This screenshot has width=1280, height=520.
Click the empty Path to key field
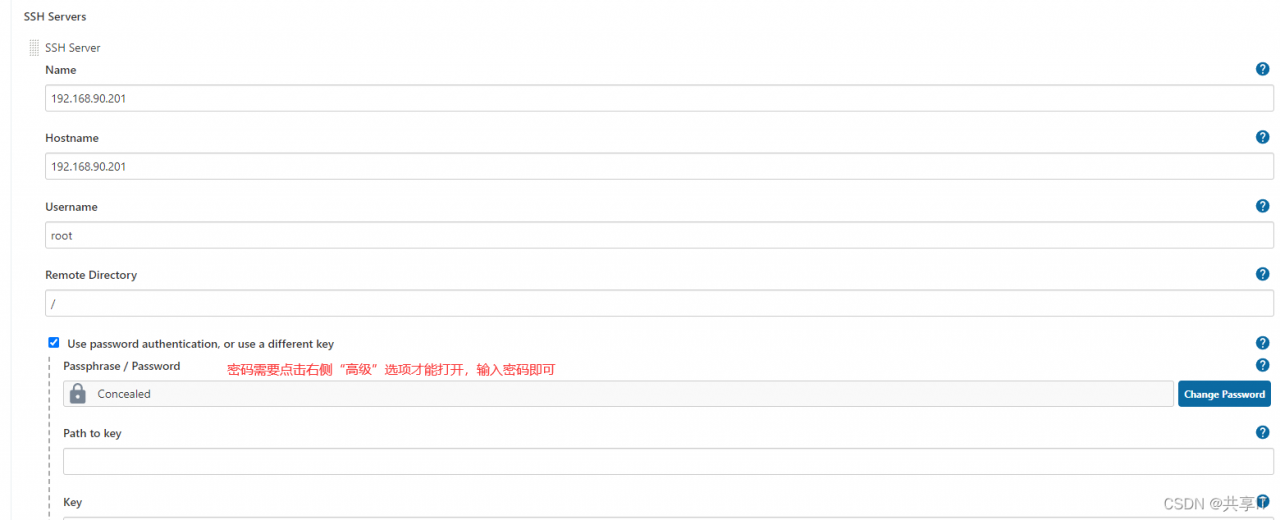pos(668,461)
